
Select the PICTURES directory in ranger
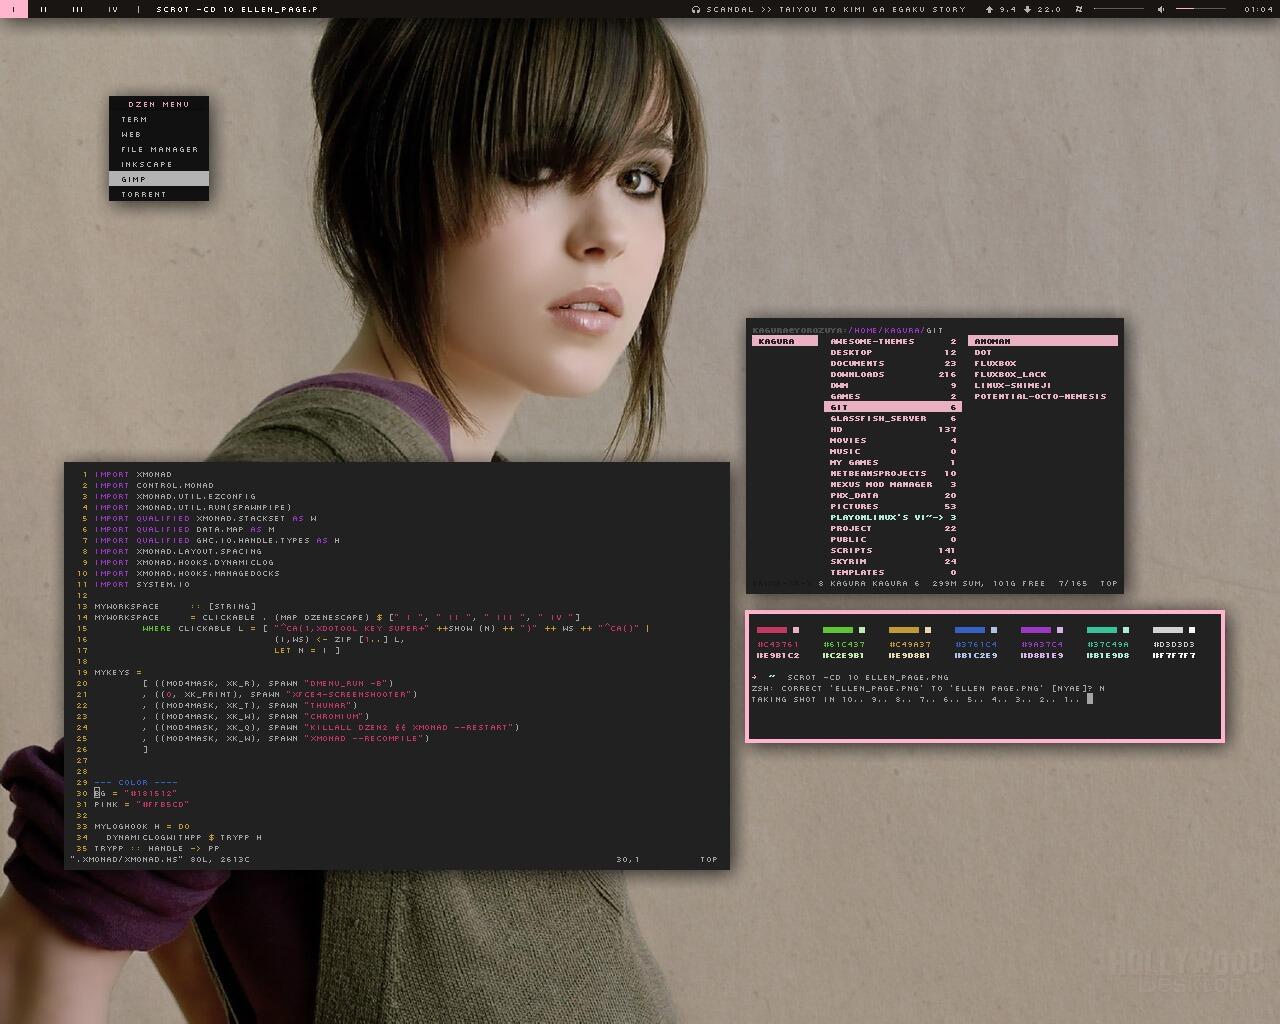893,506
